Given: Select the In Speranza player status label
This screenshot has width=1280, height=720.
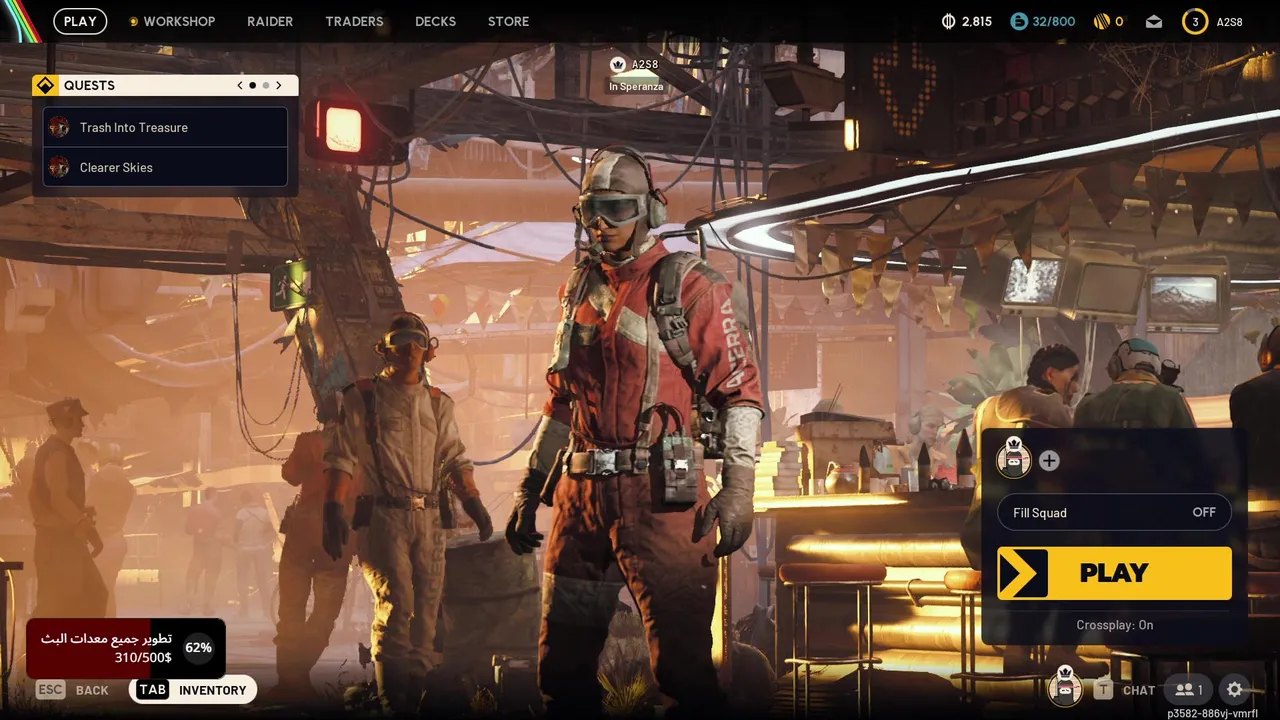Looking at the screenshot, I should [636, 87].
